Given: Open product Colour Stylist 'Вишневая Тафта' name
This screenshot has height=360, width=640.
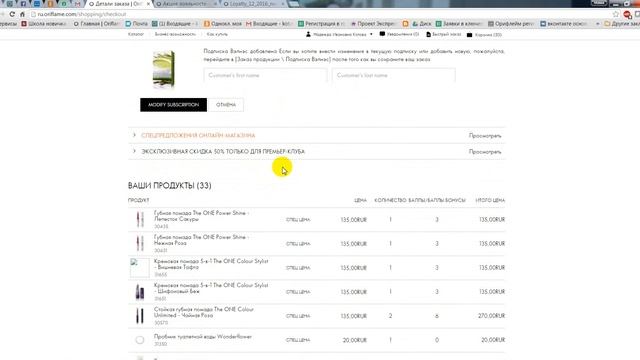Looking at the screenshot, I should click(x=211, y=264).
